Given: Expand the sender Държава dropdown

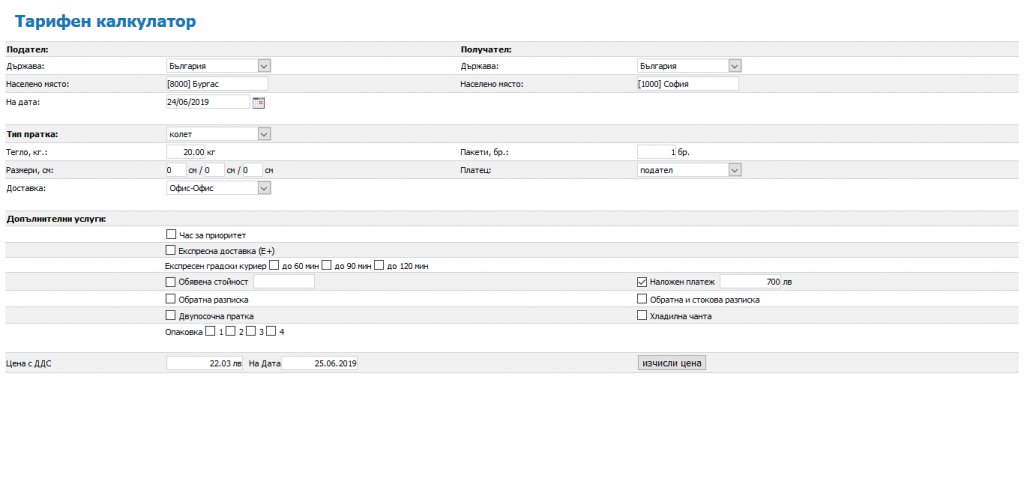Looking at the screenshot, I should [264, 66].
